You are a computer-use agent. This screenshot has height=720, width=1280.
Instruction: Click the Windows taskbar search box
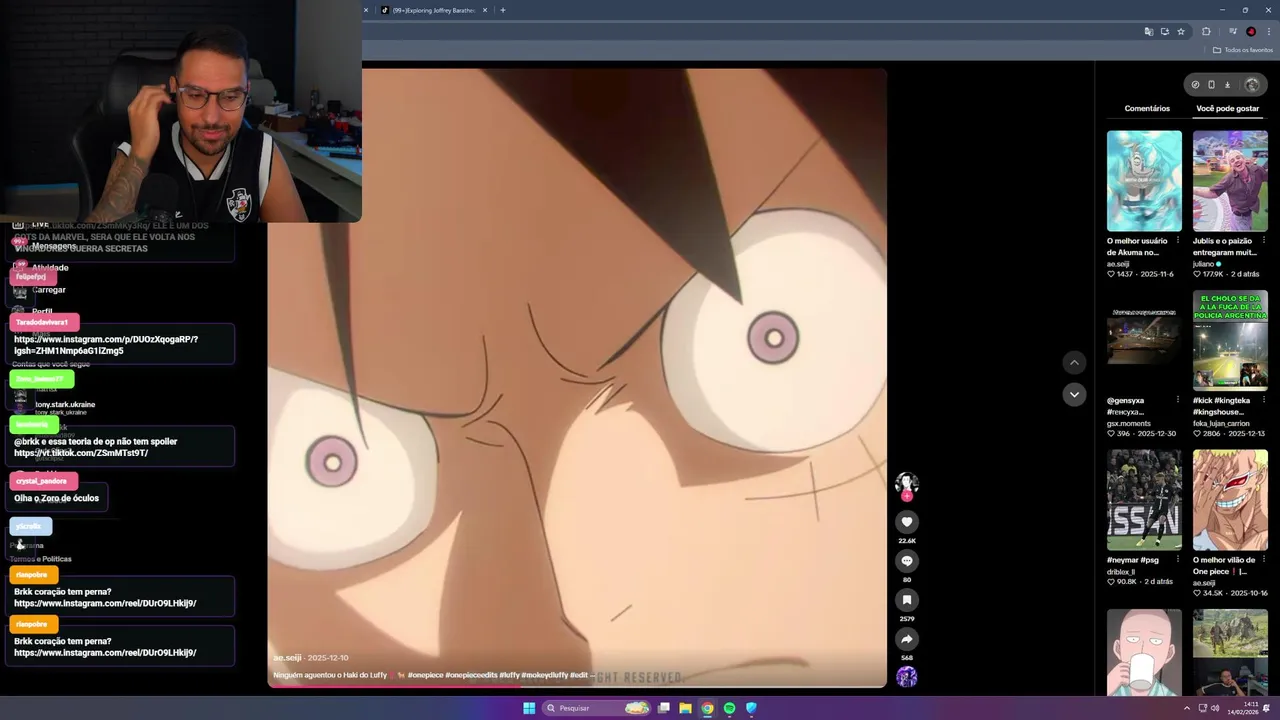[x=596, y=708]
